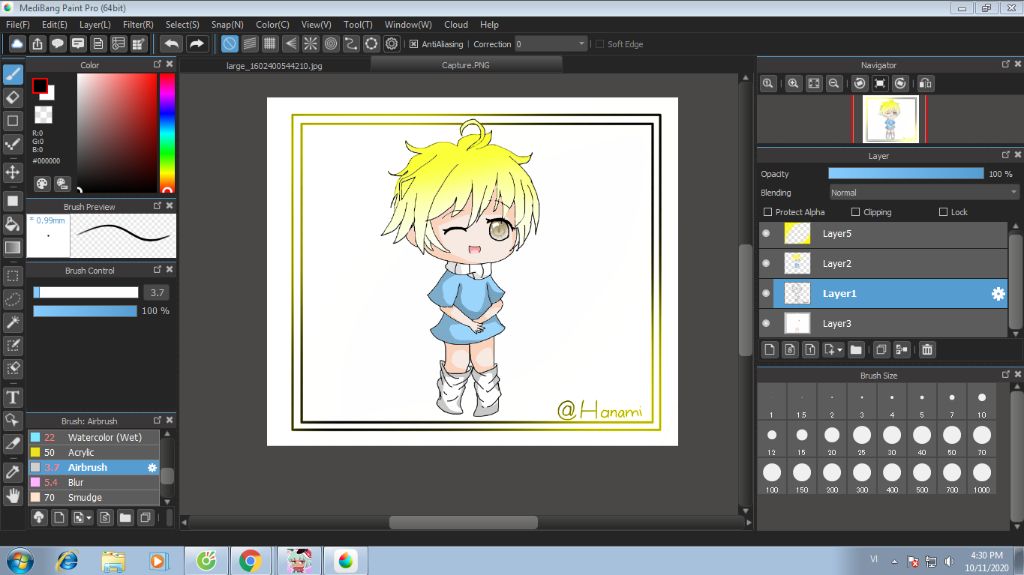Select the Hand tool

click(12, 496)
